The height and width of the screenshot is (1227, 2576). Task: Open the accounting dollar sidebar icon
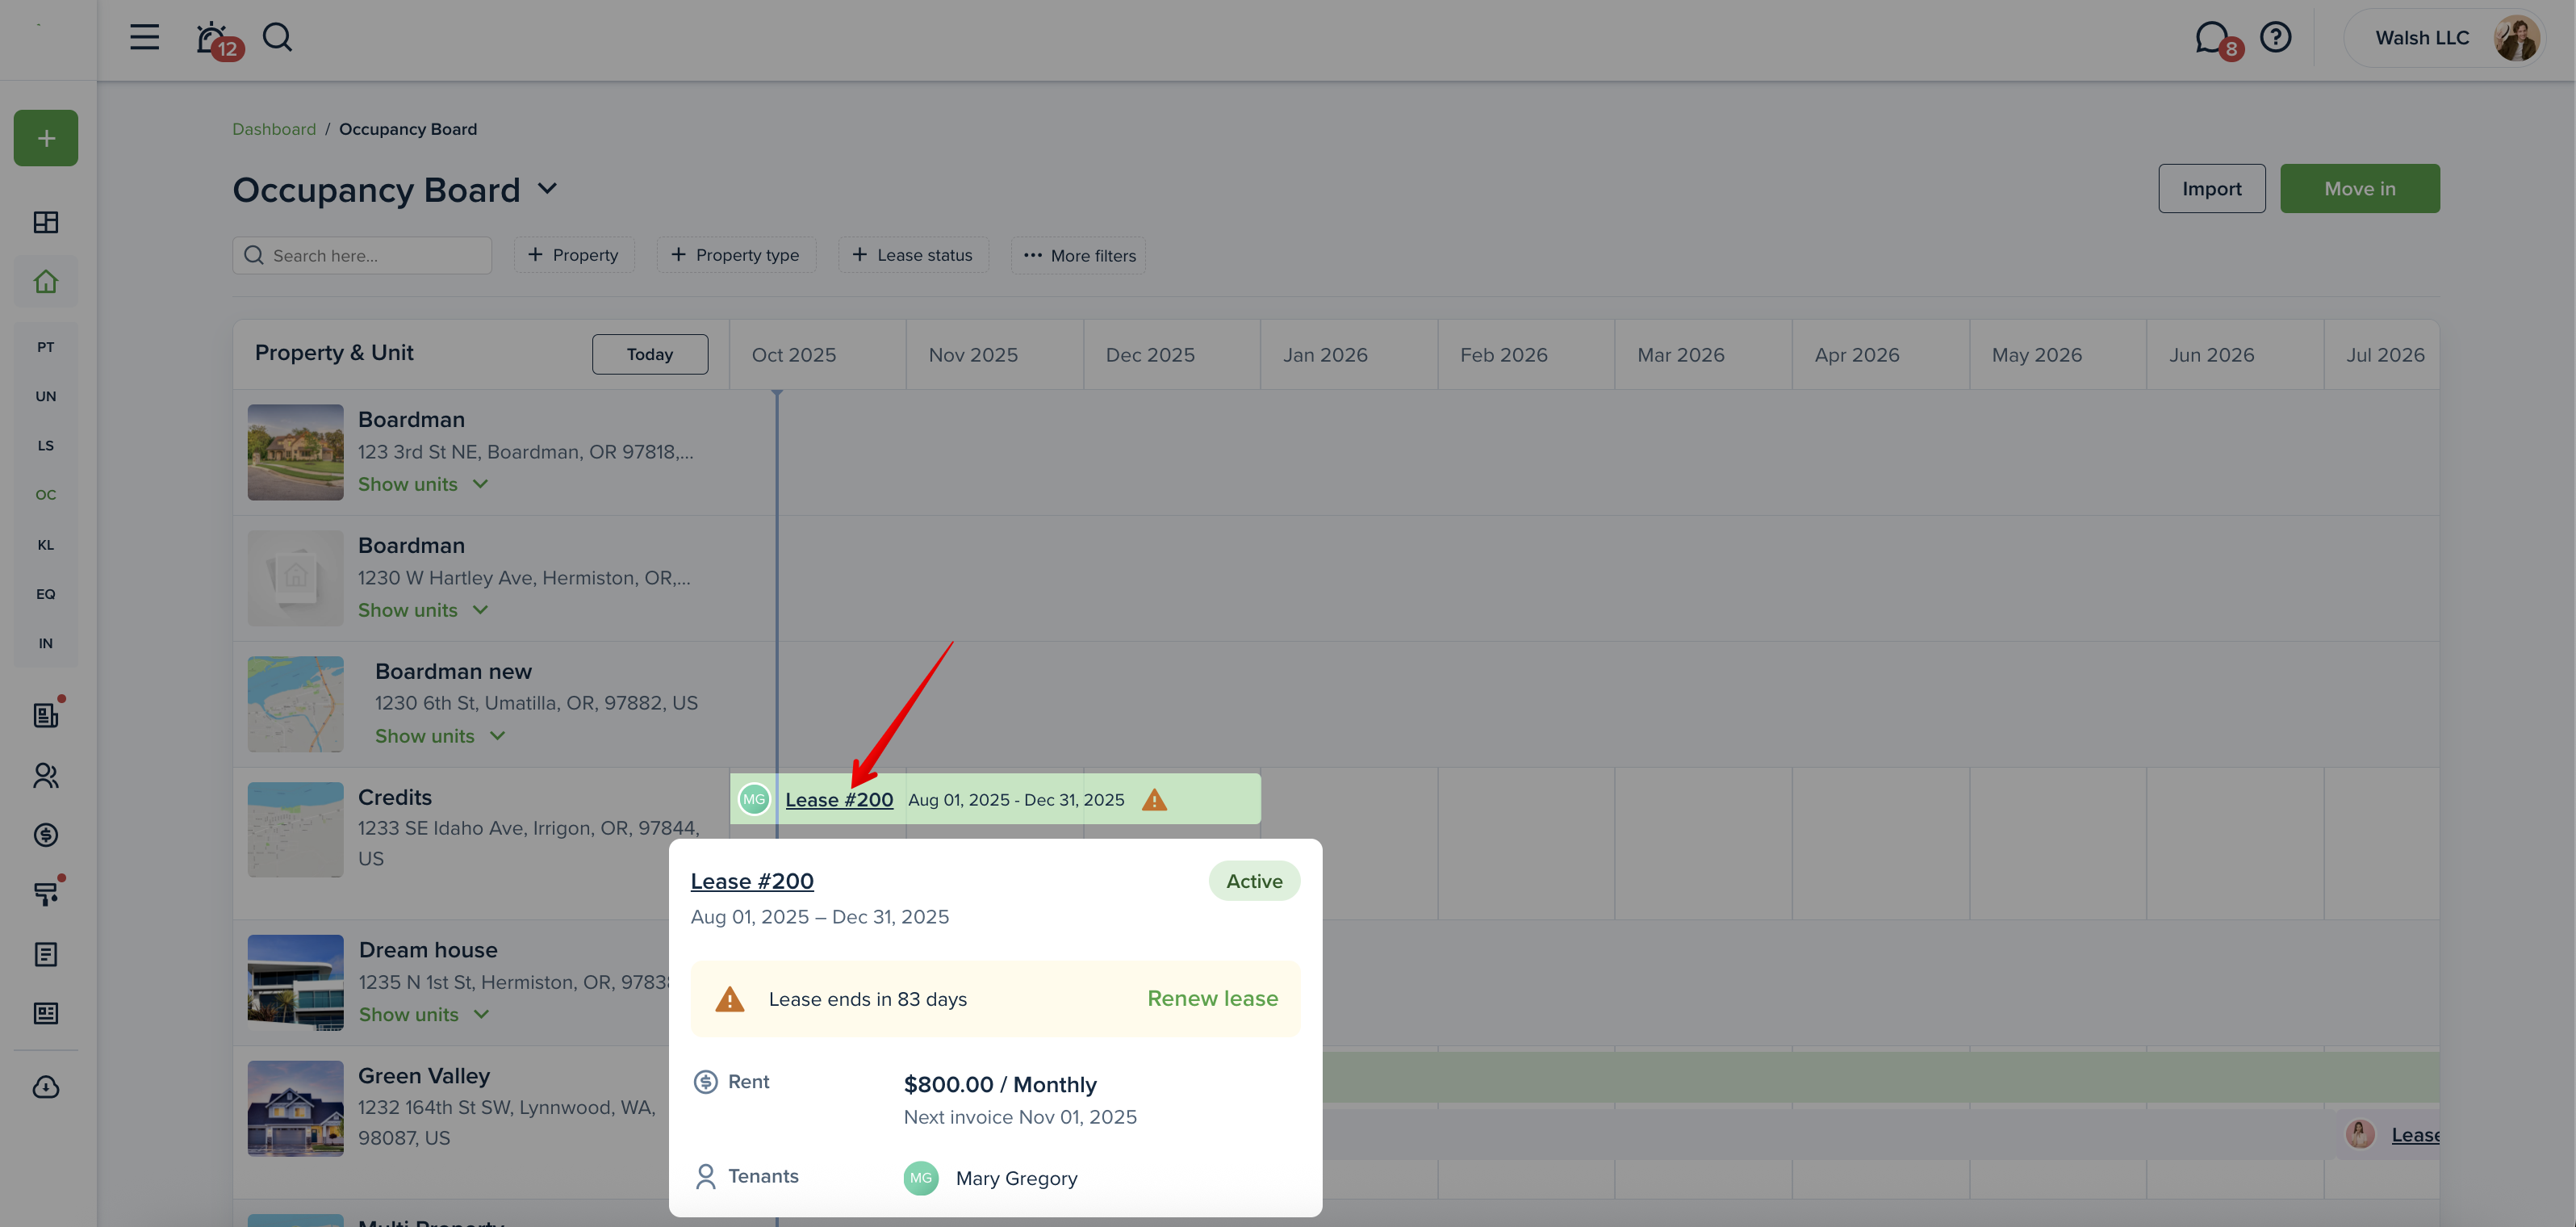[46, 835]
